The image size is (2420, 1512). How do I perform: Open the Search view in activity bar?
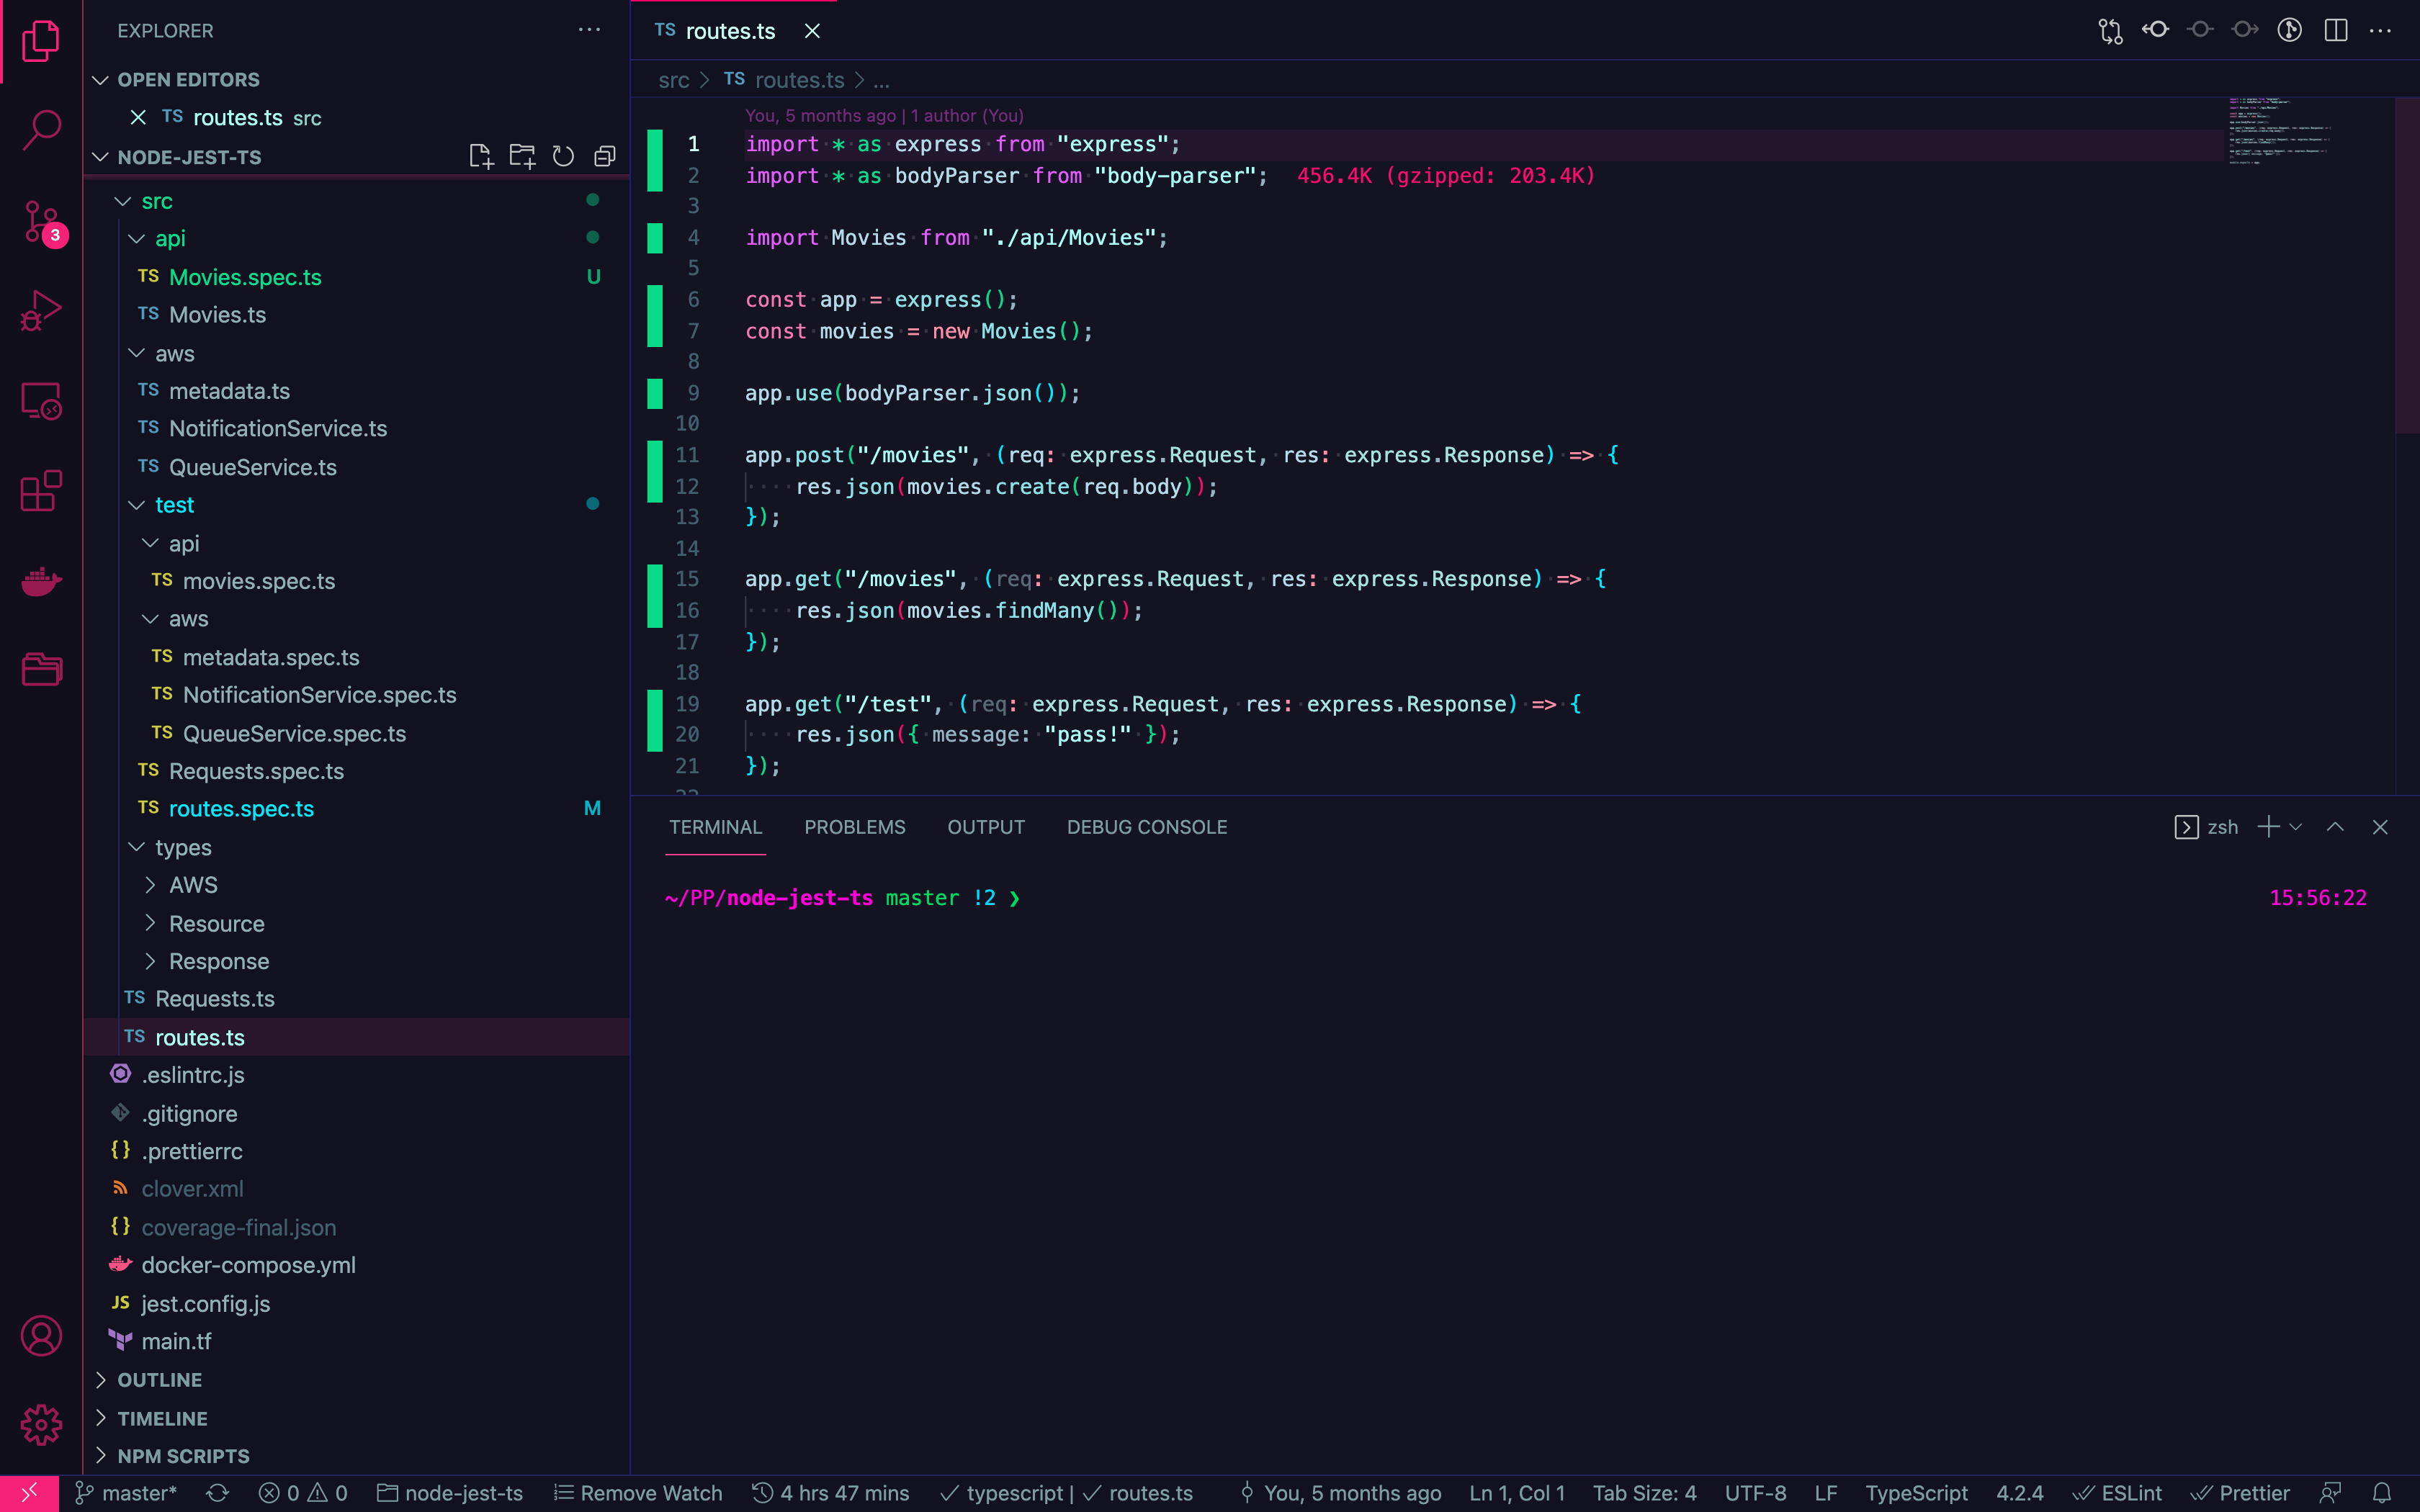click(x=41, y=130)
